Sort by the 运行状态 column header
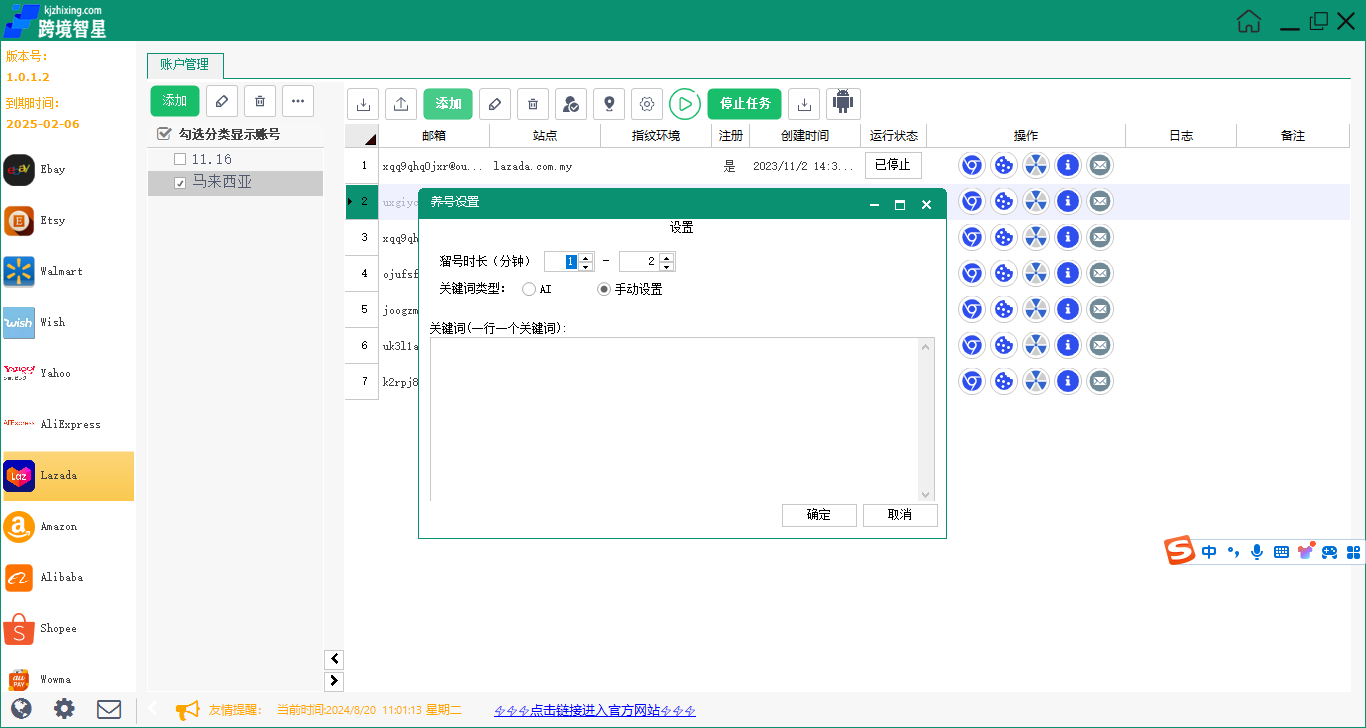The image size is (1366, 728). pos(893,135)
